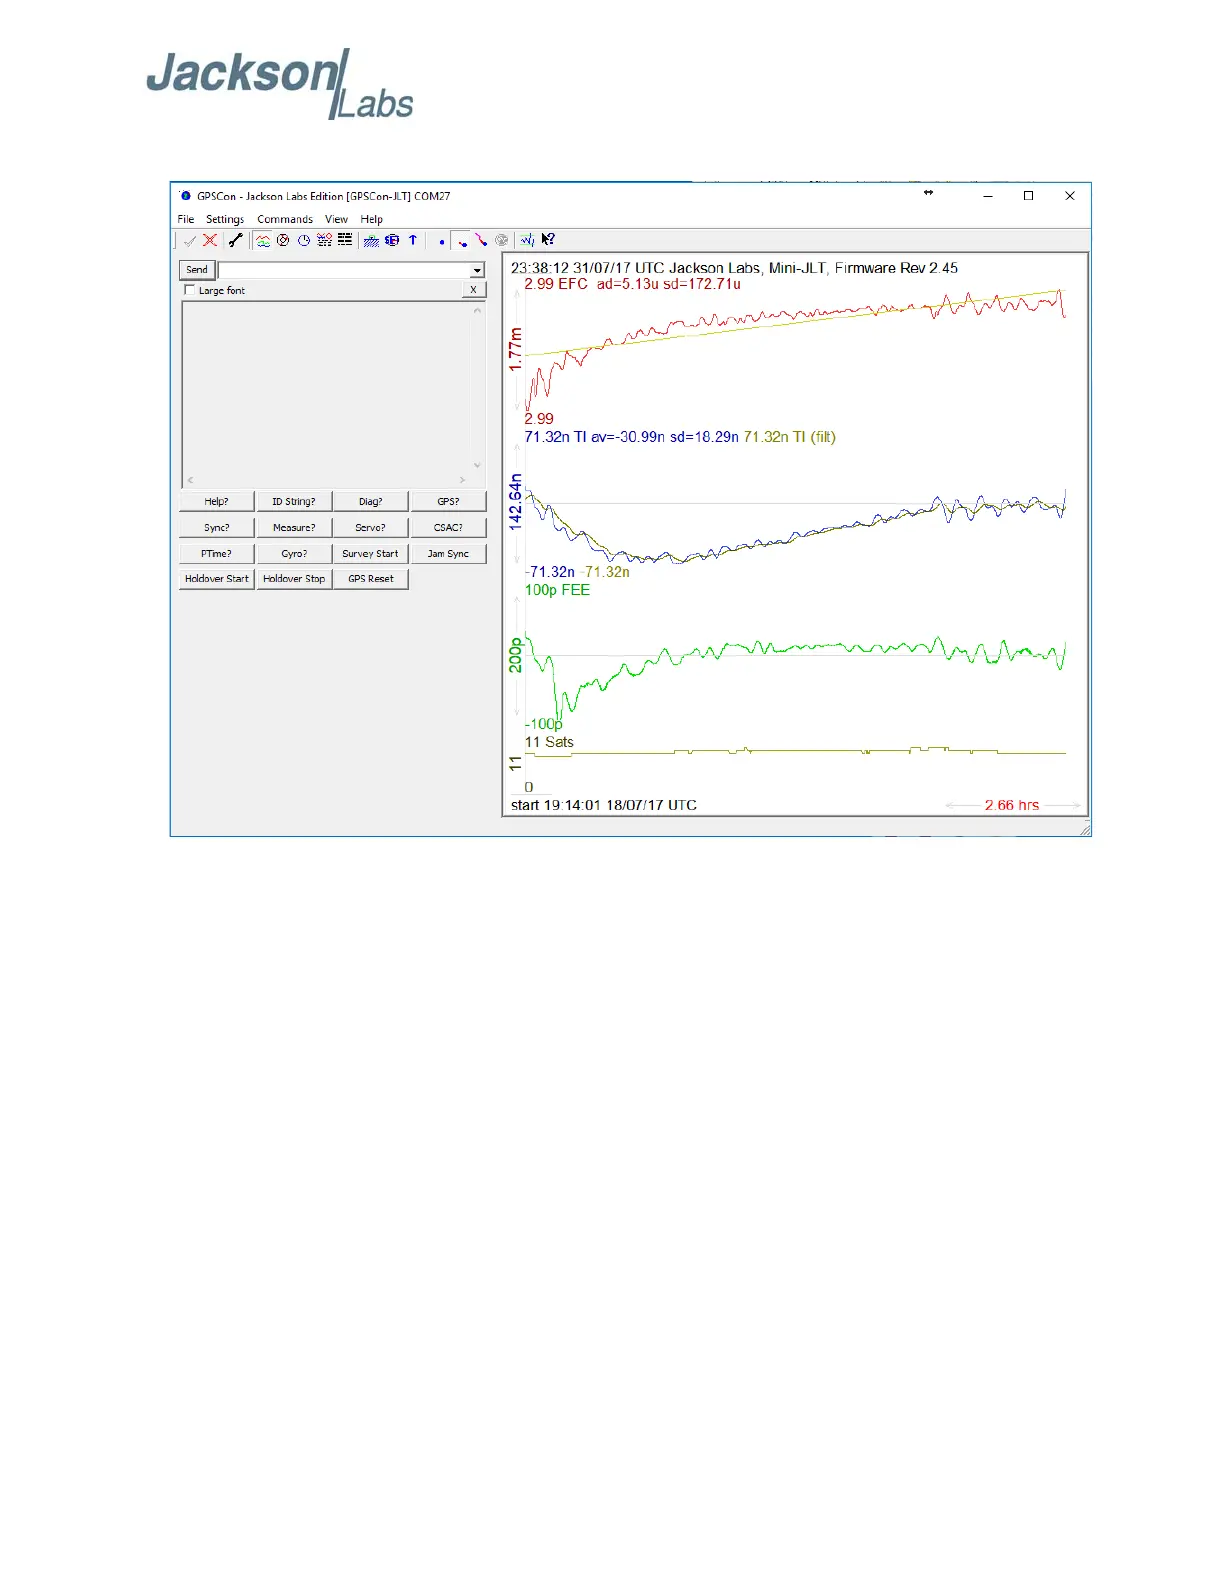Select the graph traces view icon

click(x=263, y=240)
